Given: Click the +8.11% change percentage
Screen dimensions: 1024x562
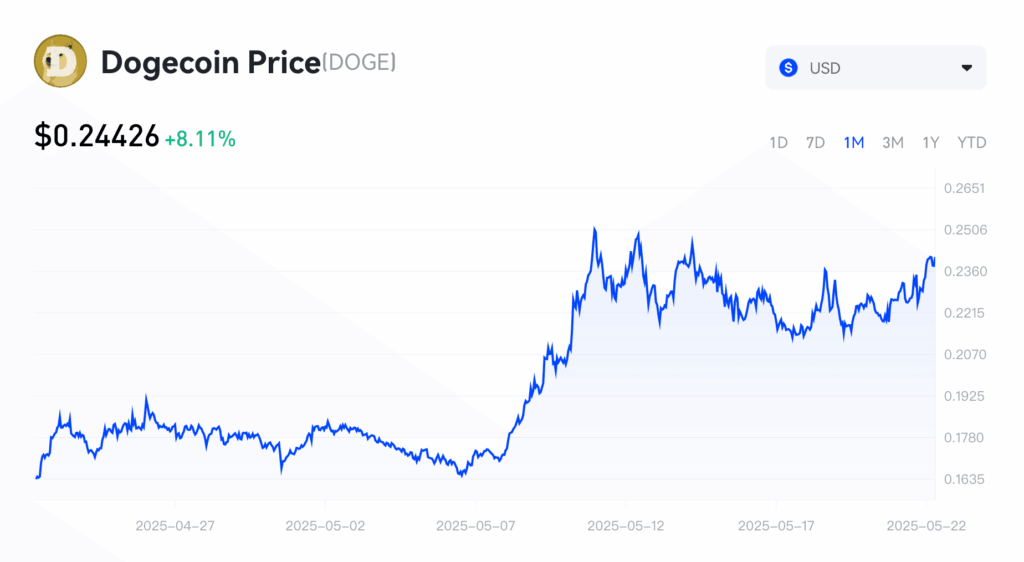Looking at the screenshot, I should tap(200, 139).
